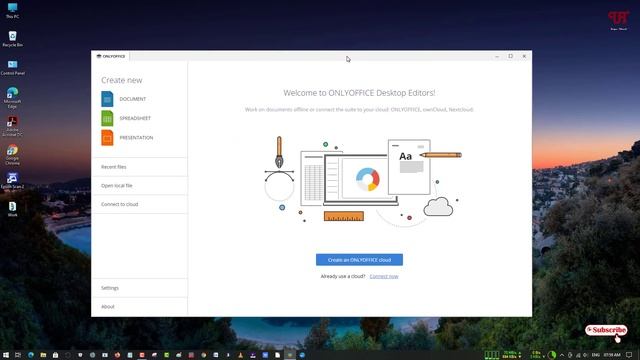This screenshot has width=640, height=360.
Task: Create a new Document
Action: click(124, 99)
